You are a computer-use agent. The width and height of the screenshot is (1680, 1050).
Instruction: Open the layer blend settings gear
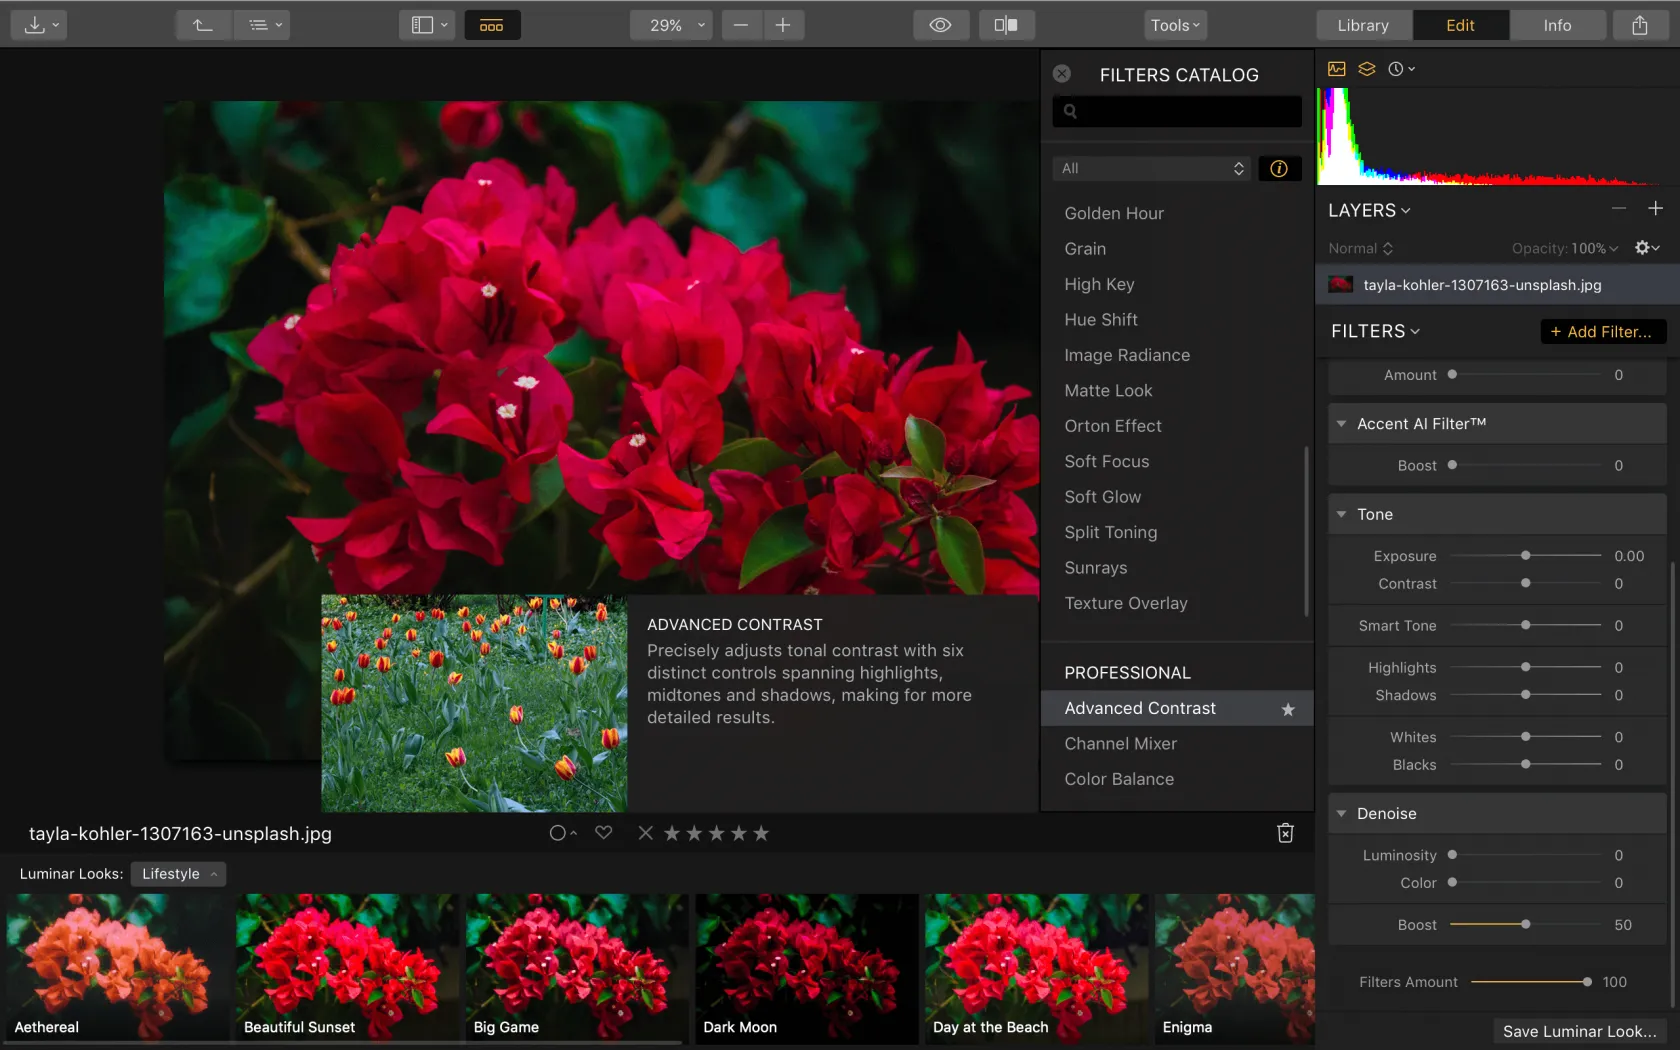(x=1643, y=247)
